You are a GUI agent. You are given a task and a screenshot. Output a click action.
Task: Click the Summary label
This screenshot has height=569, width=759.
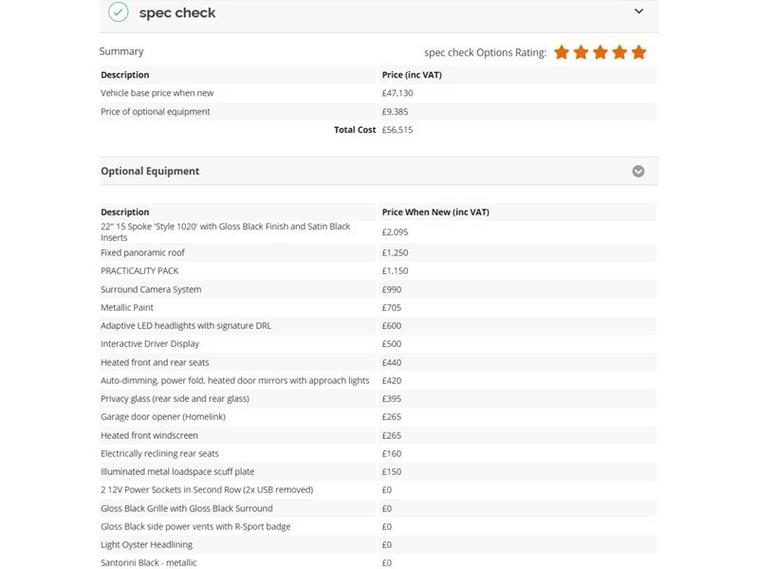(121, 51)
